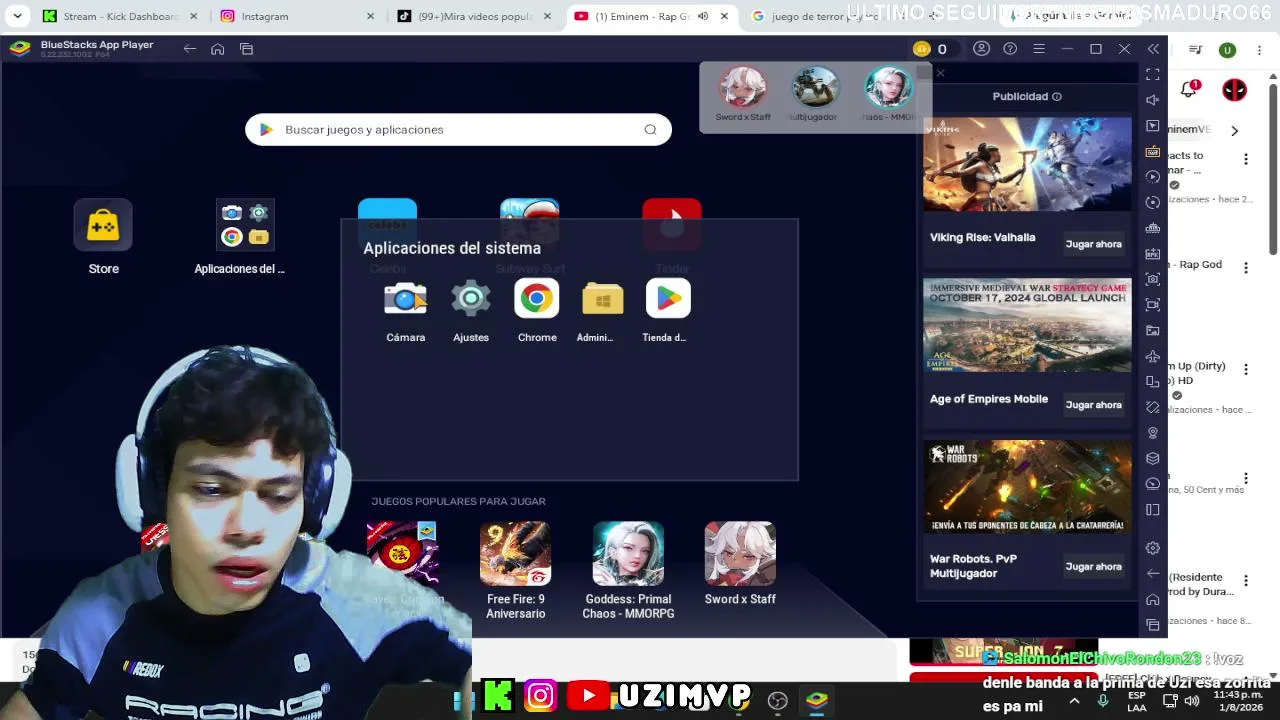The width and height of the screenshot is (1280, 720).
Task: Enter BlueStacks full screen mode
Action: pyautogui.click(x=1153, y=74)
